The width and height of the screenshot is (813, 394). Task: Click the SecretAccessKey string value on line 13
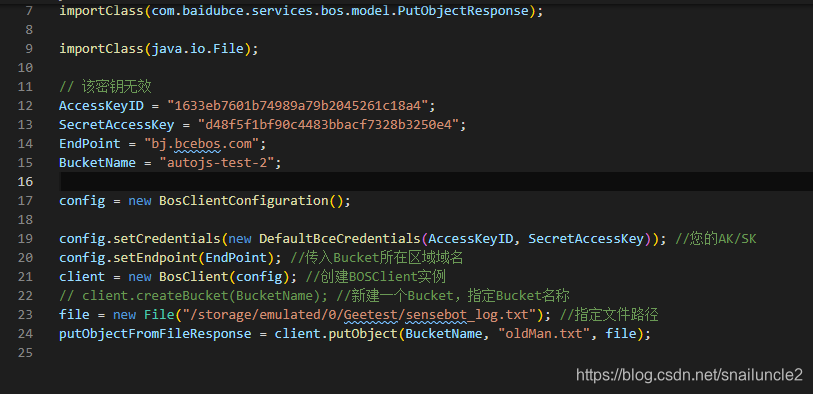pyautogui.click(x=328, y=124)
